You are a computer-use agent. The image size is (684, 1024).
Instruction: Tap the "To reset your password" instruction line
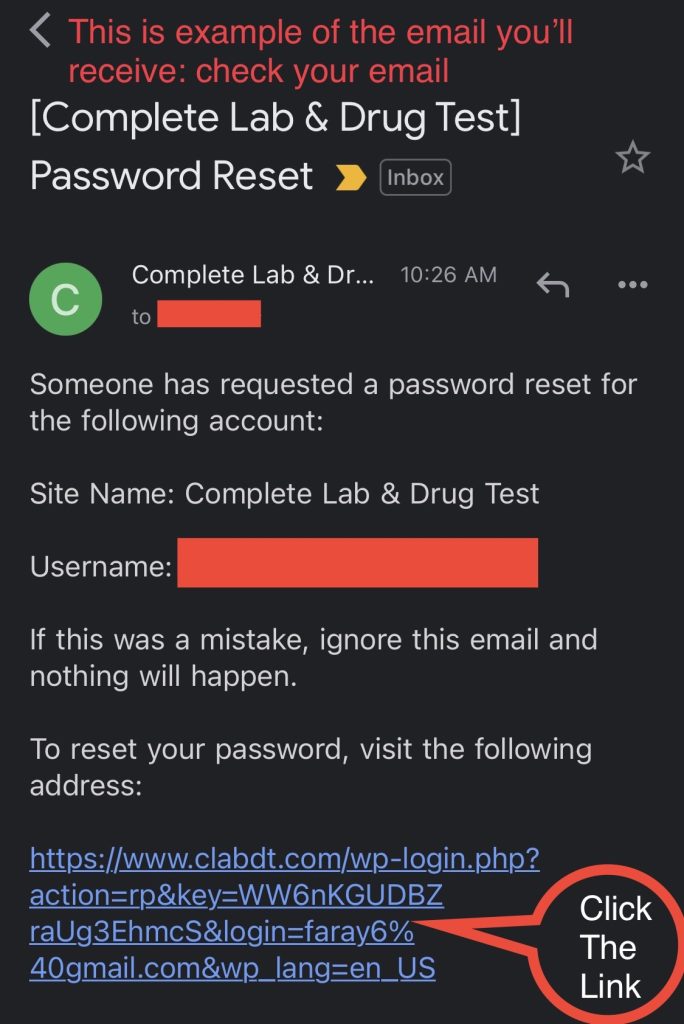tap(311, 767)
